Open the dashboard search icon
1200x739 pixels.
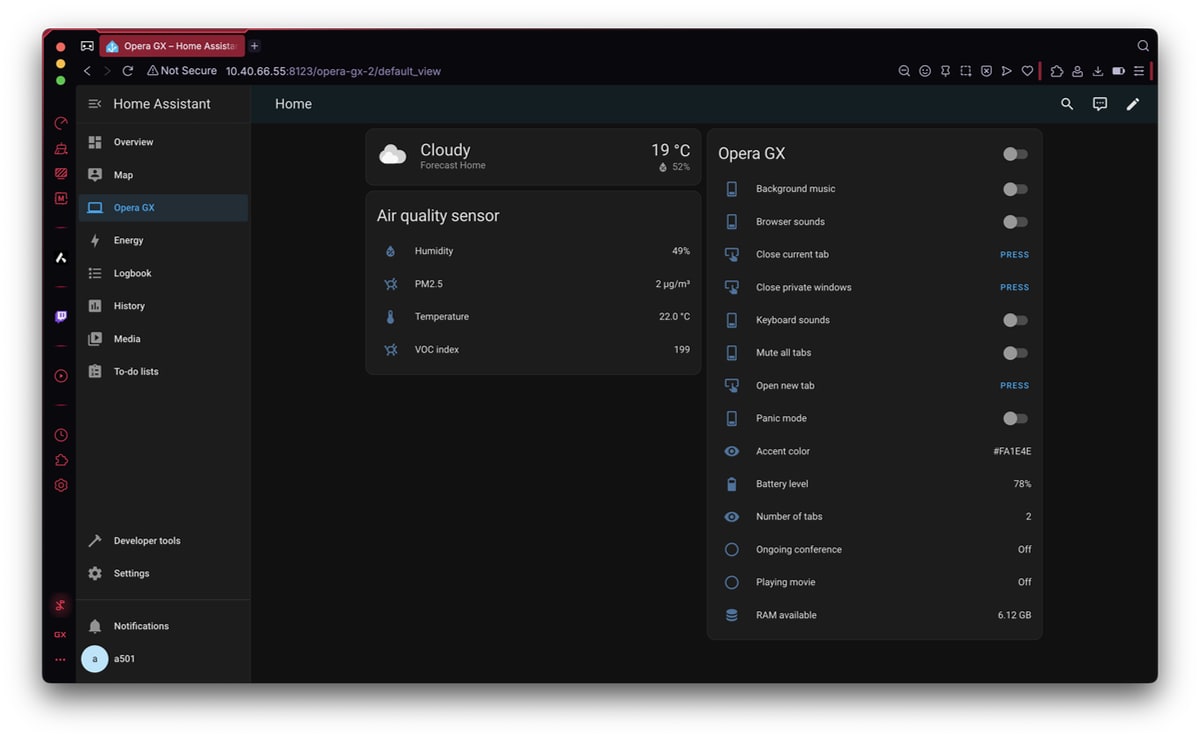pyautogui.click(x=1067, y=104)
